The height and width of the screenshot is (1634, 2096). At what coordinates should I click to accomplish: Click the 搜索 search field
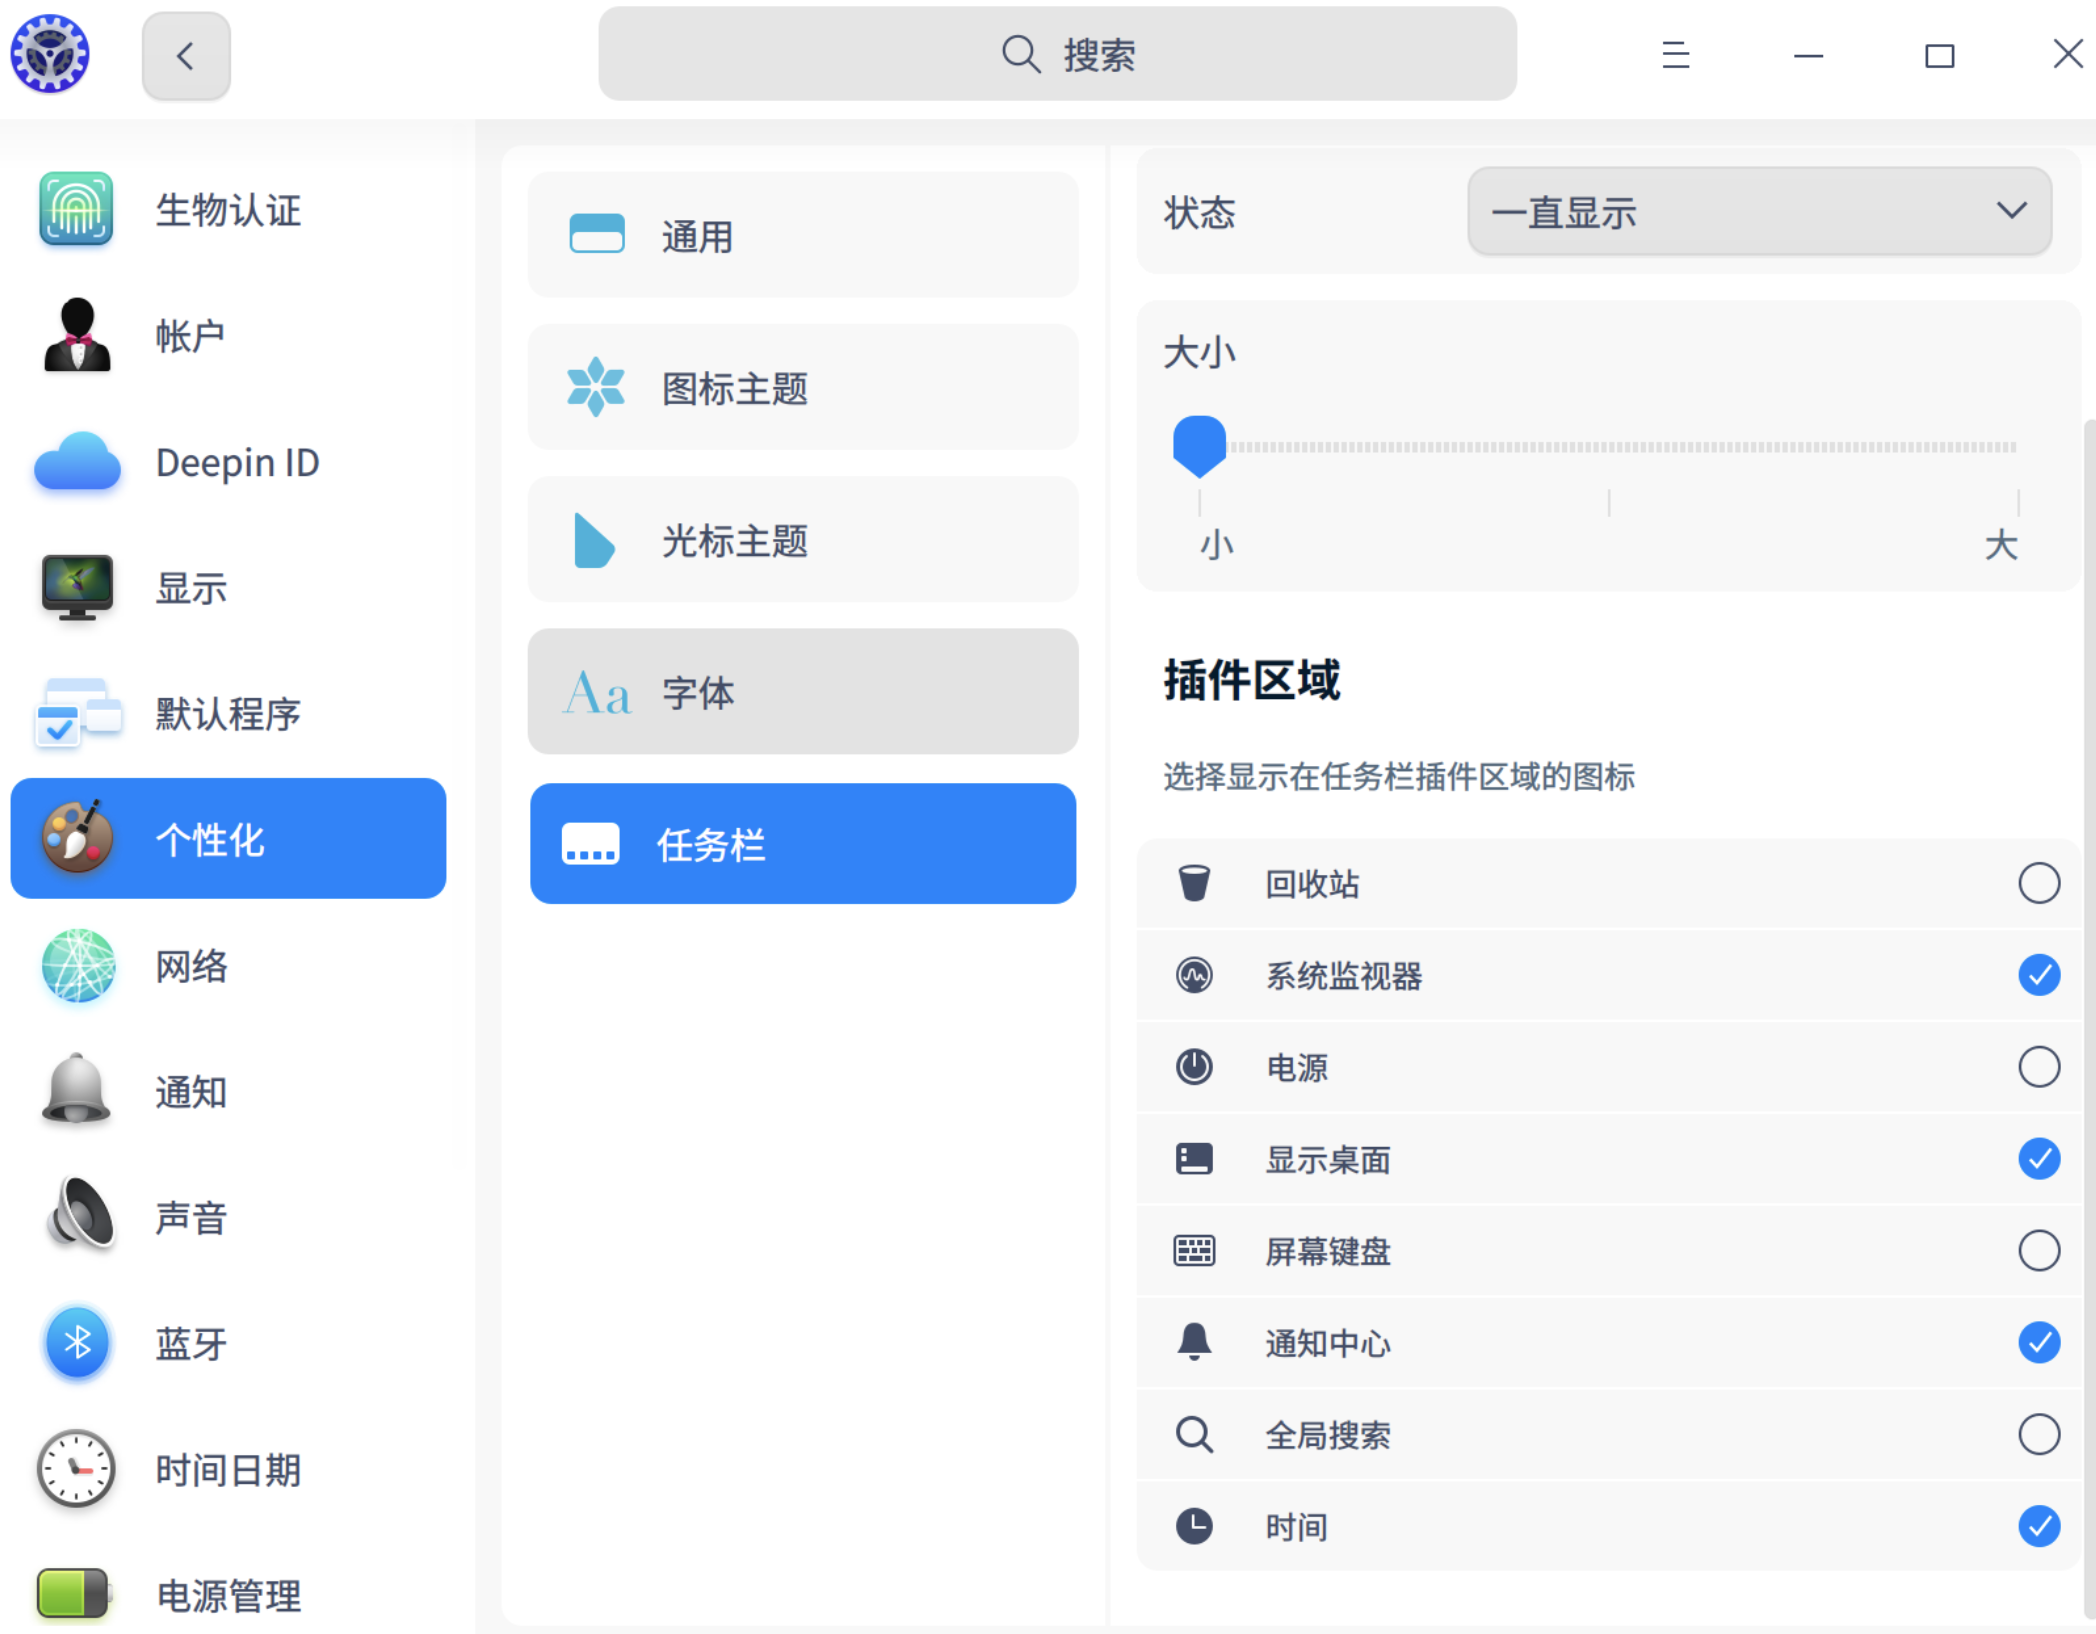[1057, 55]
